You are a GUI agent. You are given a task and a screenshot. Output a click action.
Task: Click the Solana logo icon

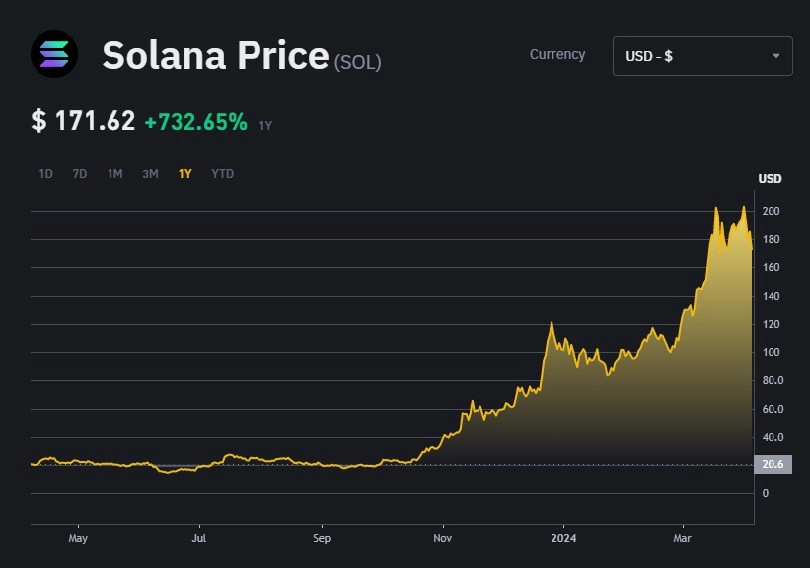click(54, 54)
